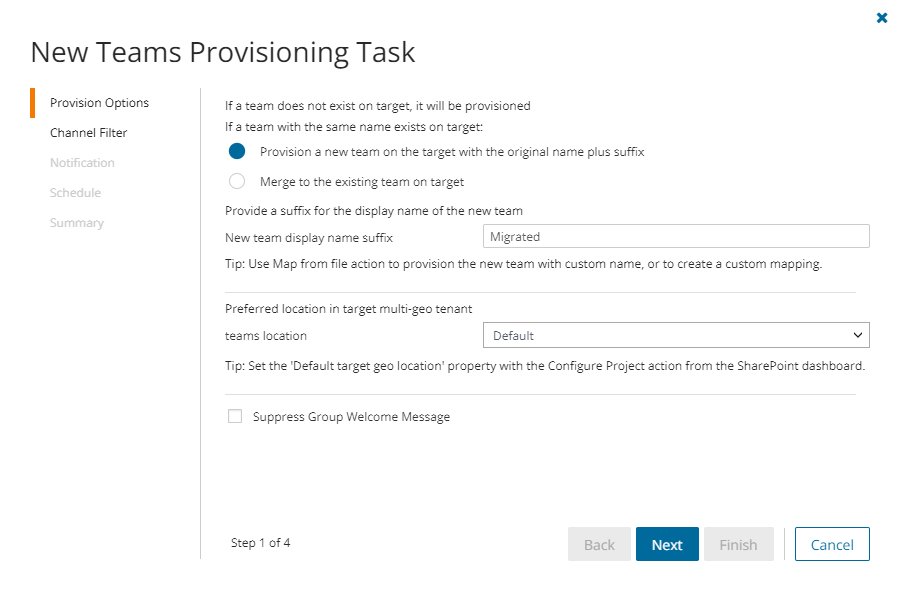Select the Provision Options step
The width and height of the screenshot is (900, 591).
tap(99, 103)
